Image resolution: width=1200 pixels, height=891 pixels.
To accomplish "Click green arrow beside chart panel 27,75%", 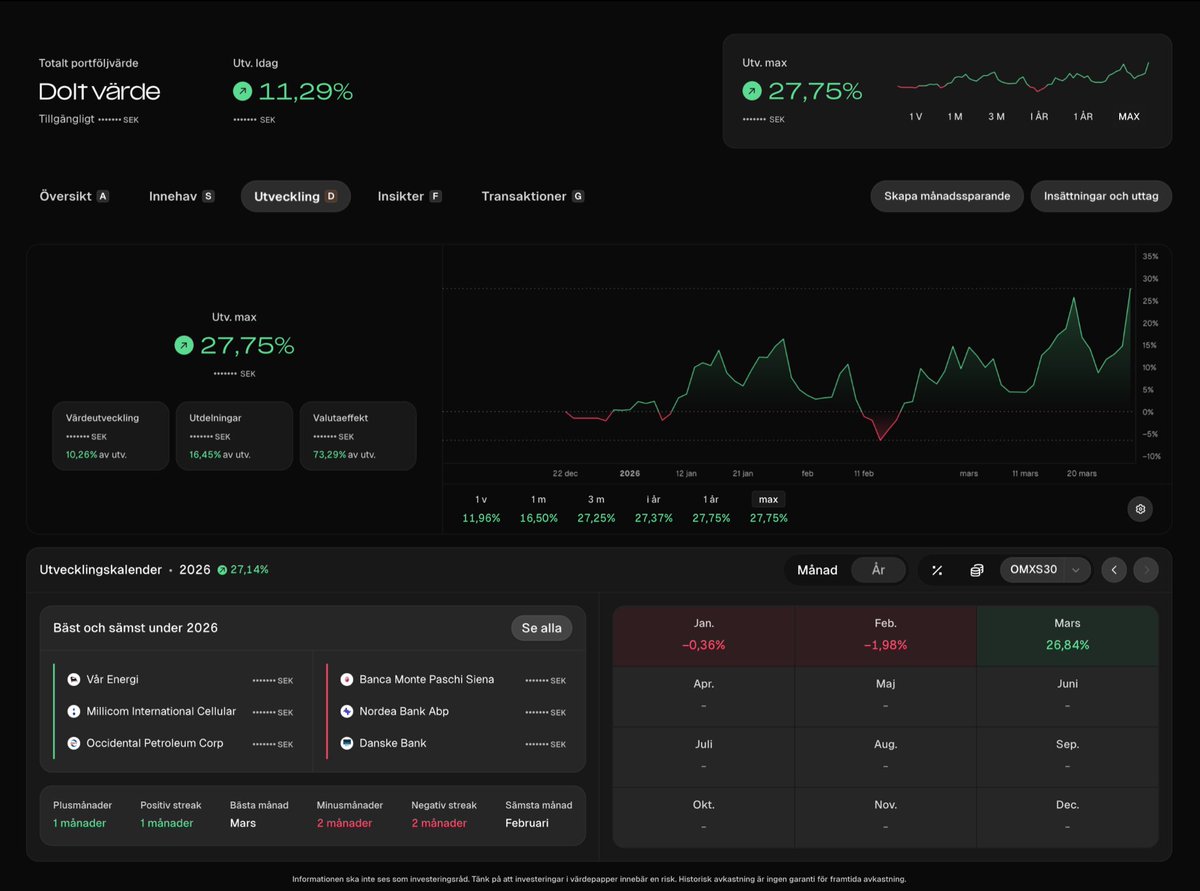I will pyautogui.click(x=183, y=345).
